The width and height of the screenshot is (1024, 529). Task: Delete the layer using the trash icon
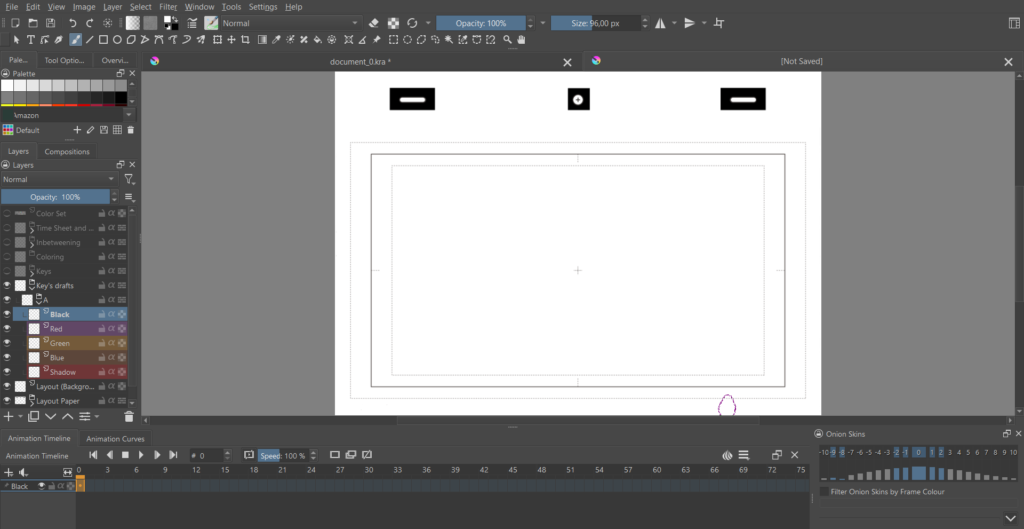click(x=128, y=416)
